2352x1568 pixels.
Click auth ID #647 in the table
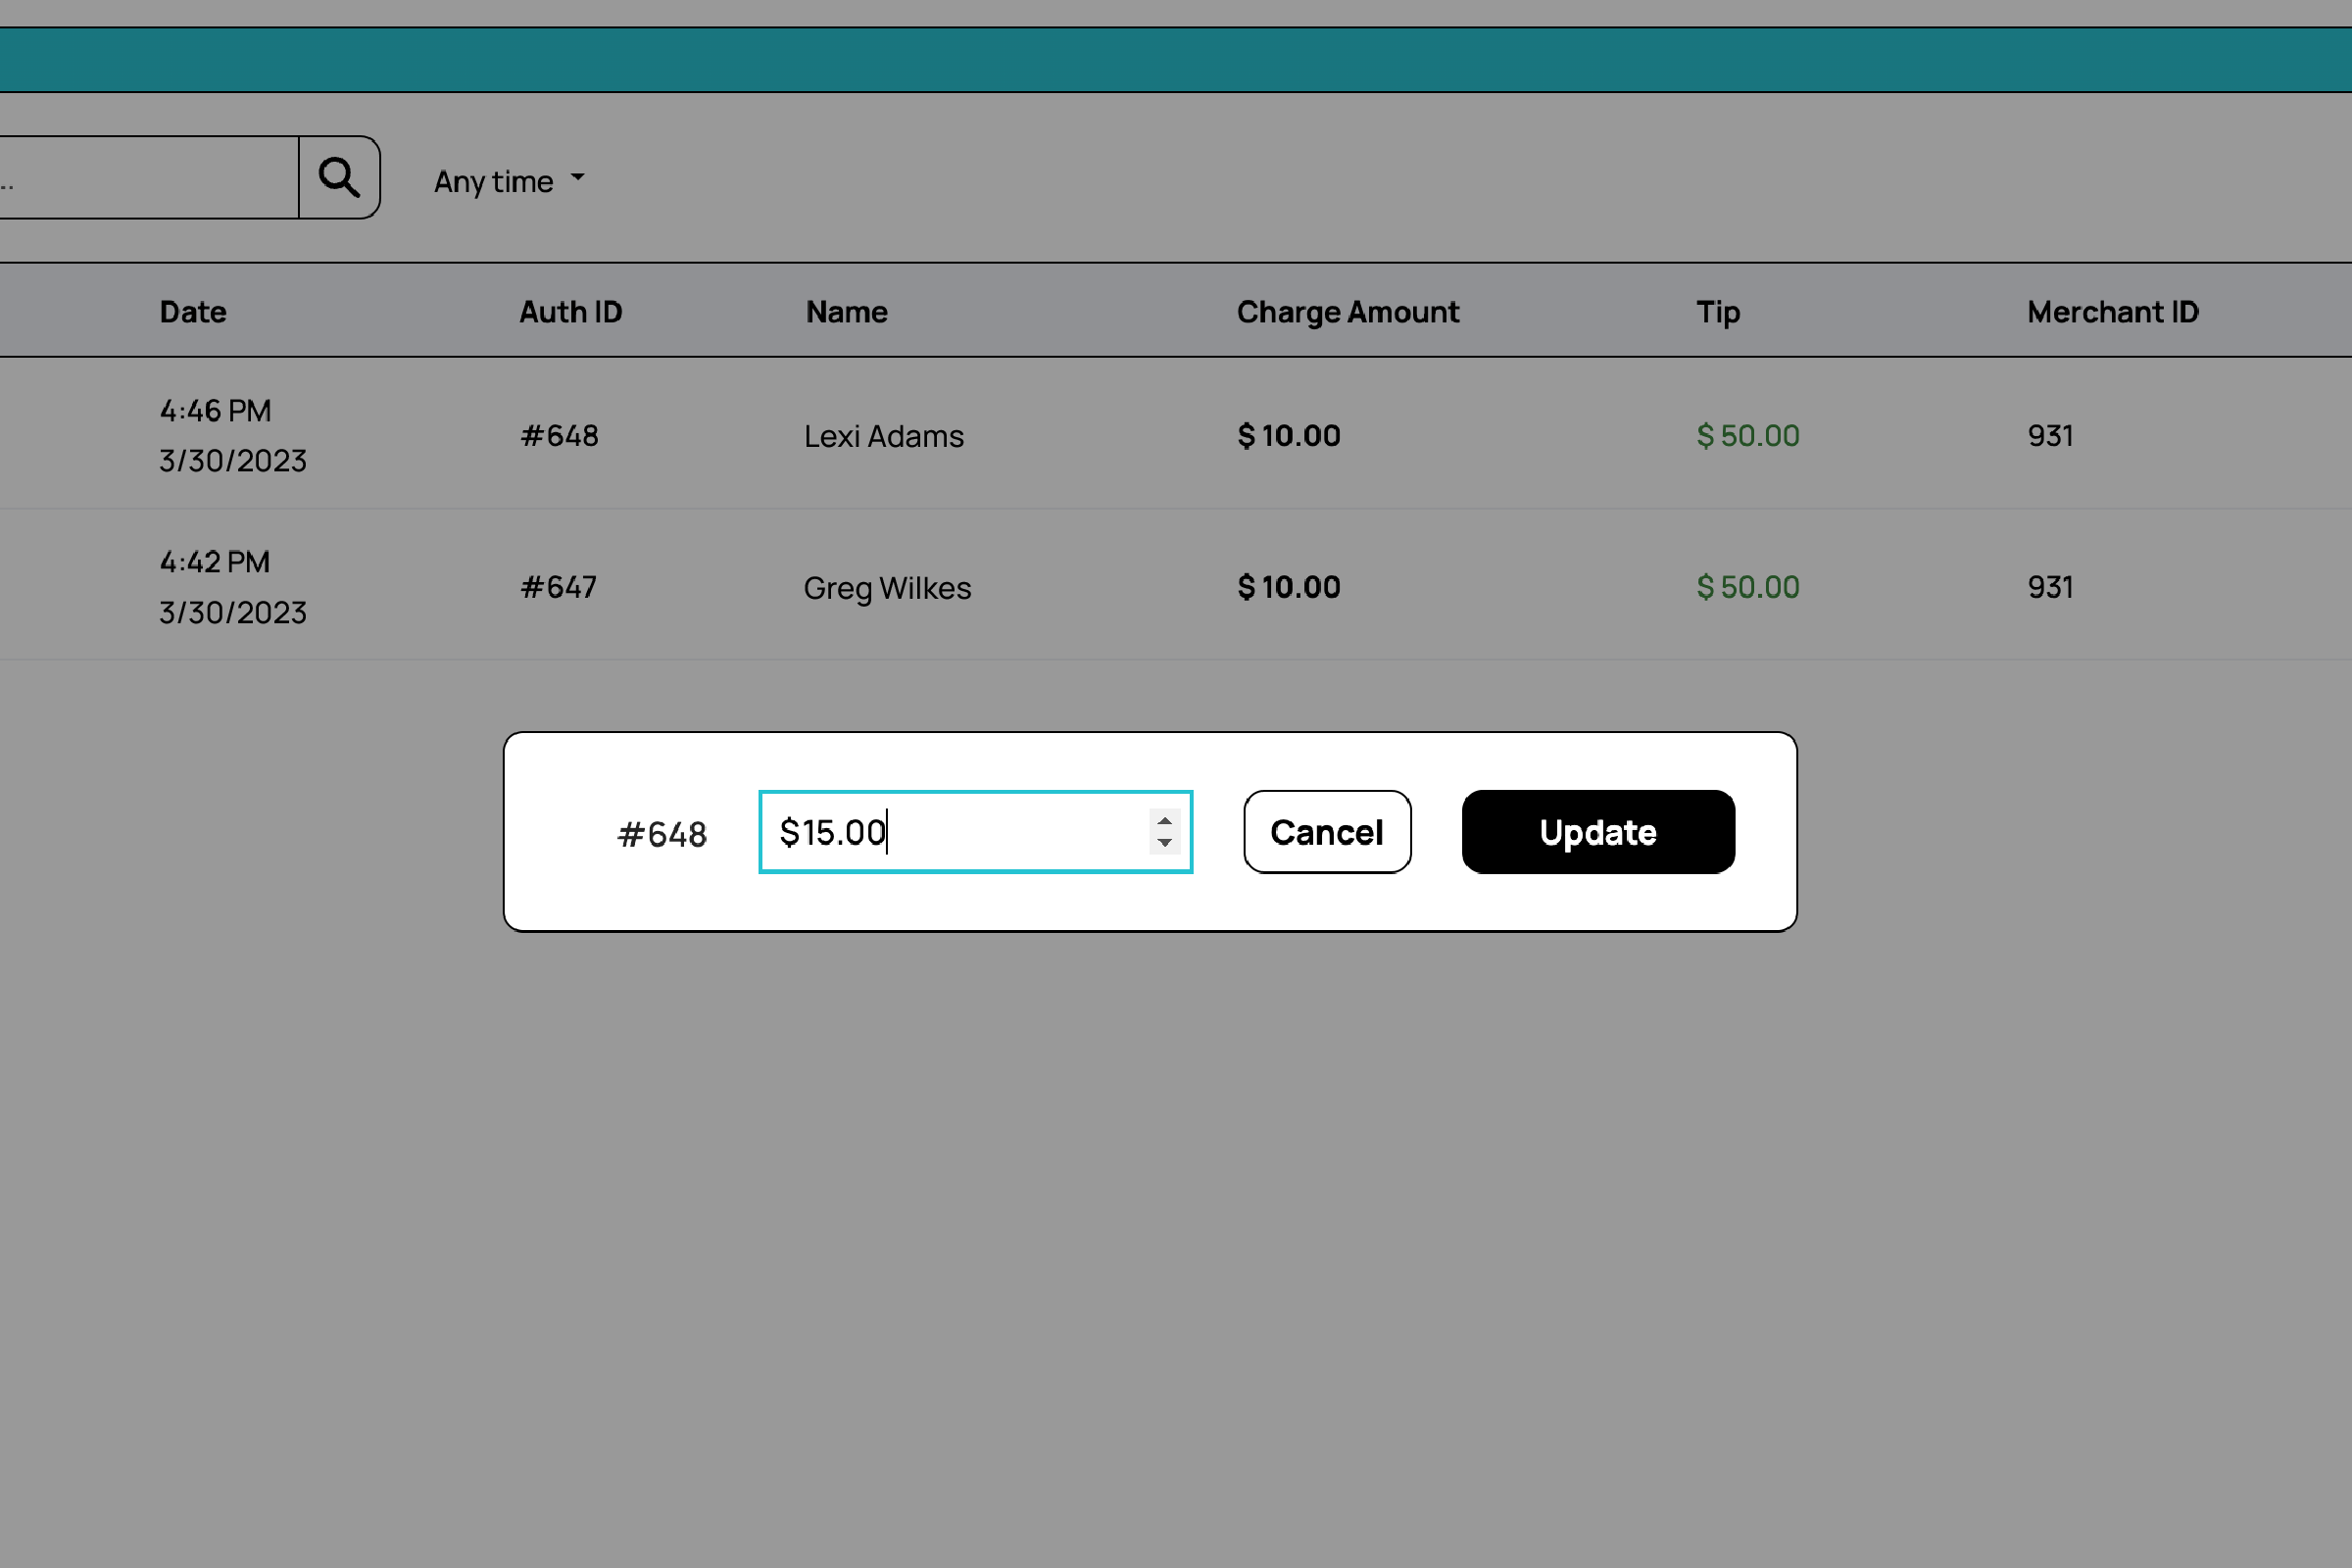pyautogui.click(x=558, y=587)
